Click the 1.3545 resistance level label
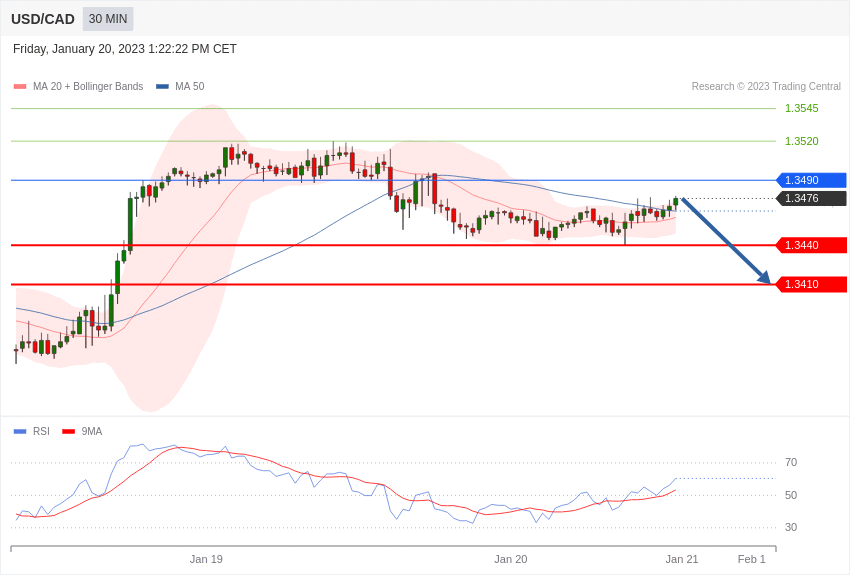 pyautogui.click(x=802, y=108)
